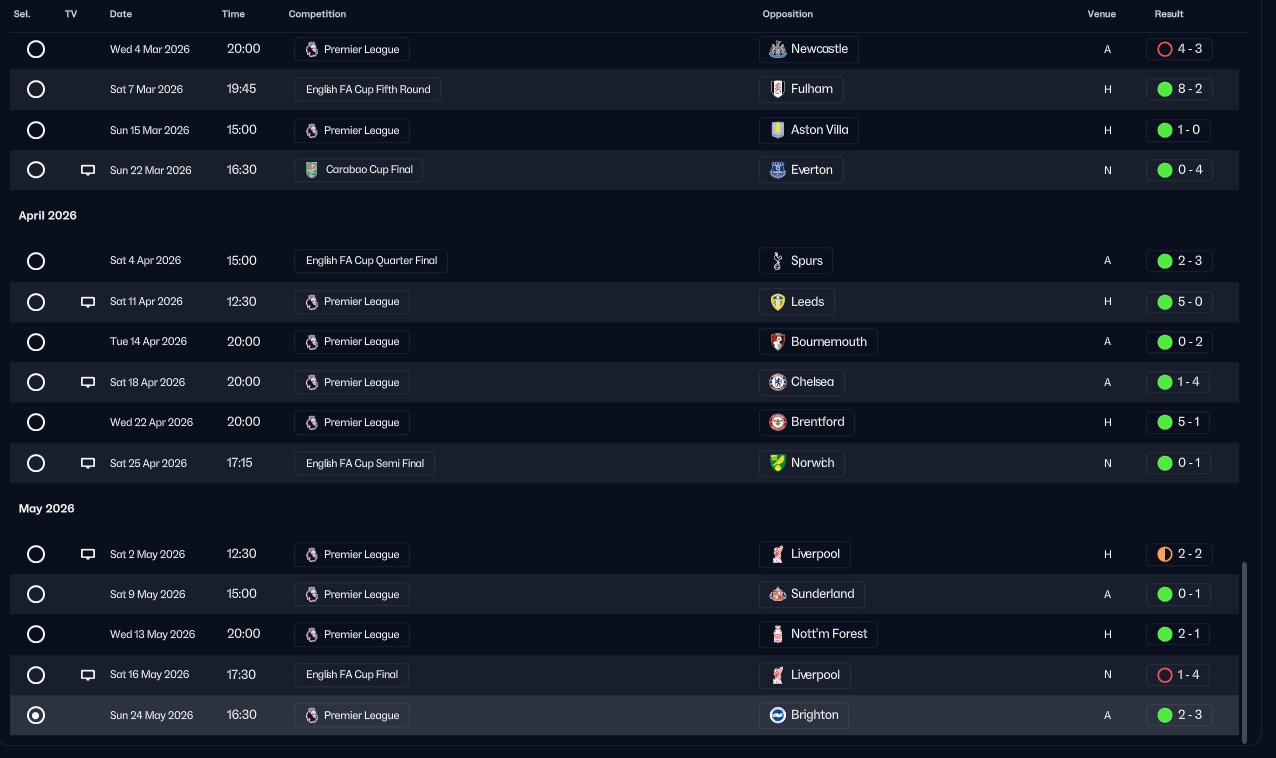Click the Newcastle club crest icon
The height and width of the screenshot is (758, 1276).
[777, 49]
